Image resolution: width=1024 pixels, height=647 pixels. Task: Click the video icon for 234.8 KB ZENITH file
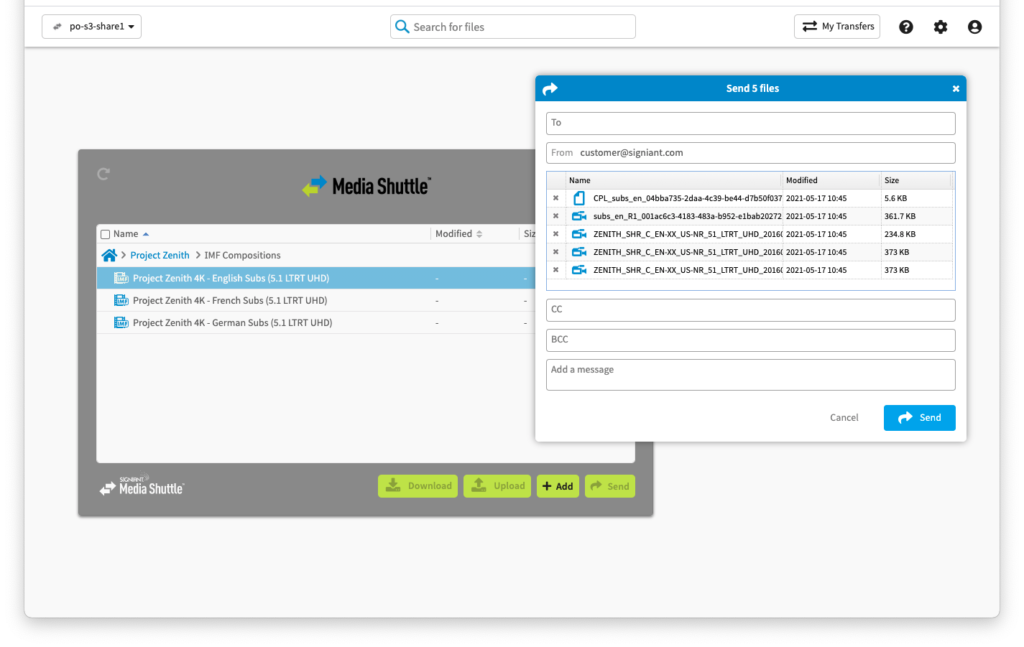pos(579,234)
